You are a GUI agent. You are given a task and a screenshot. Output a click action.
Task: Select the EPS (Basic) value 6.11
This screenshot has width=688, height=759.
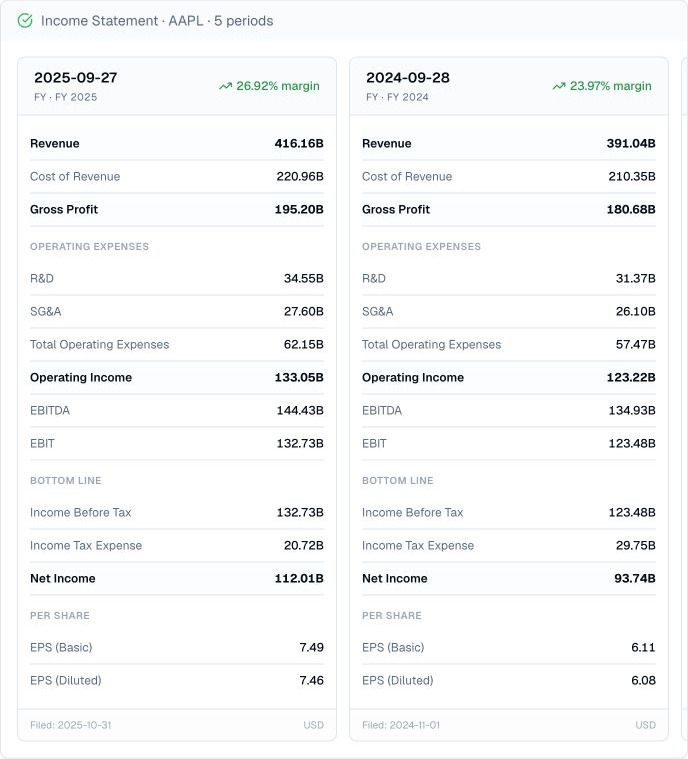(643, 647)
